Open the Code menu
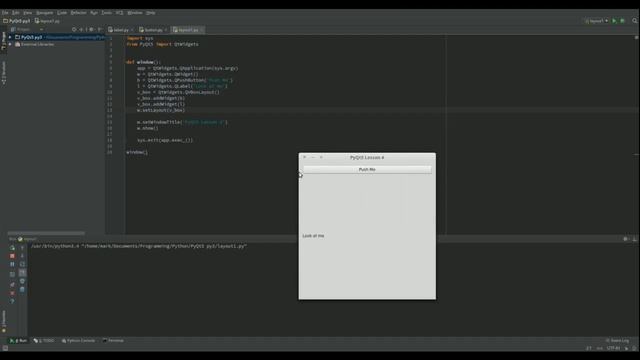Screen dimensions: 640x360 tap(62, 13)
